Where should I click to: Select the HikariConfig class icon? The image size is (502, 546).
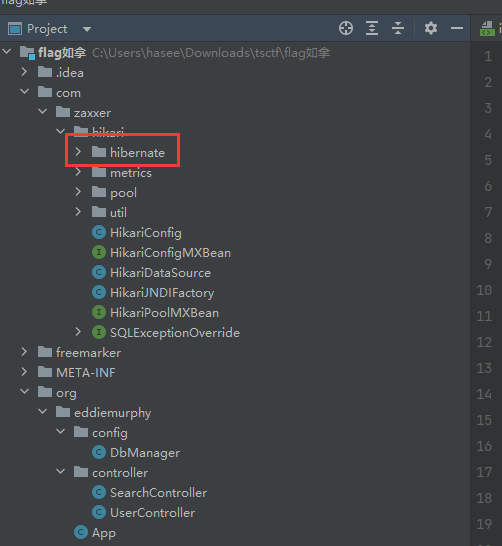click(99, 232)
